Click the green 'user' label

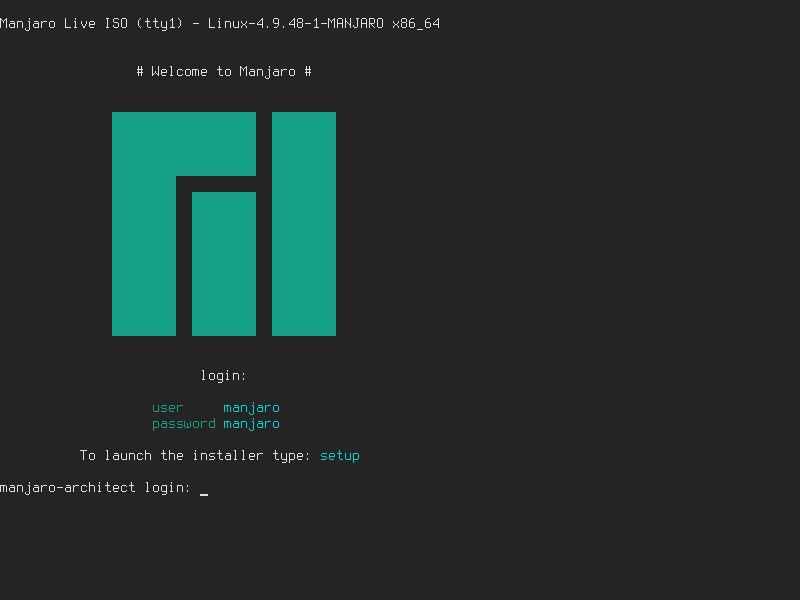(168, 408)
